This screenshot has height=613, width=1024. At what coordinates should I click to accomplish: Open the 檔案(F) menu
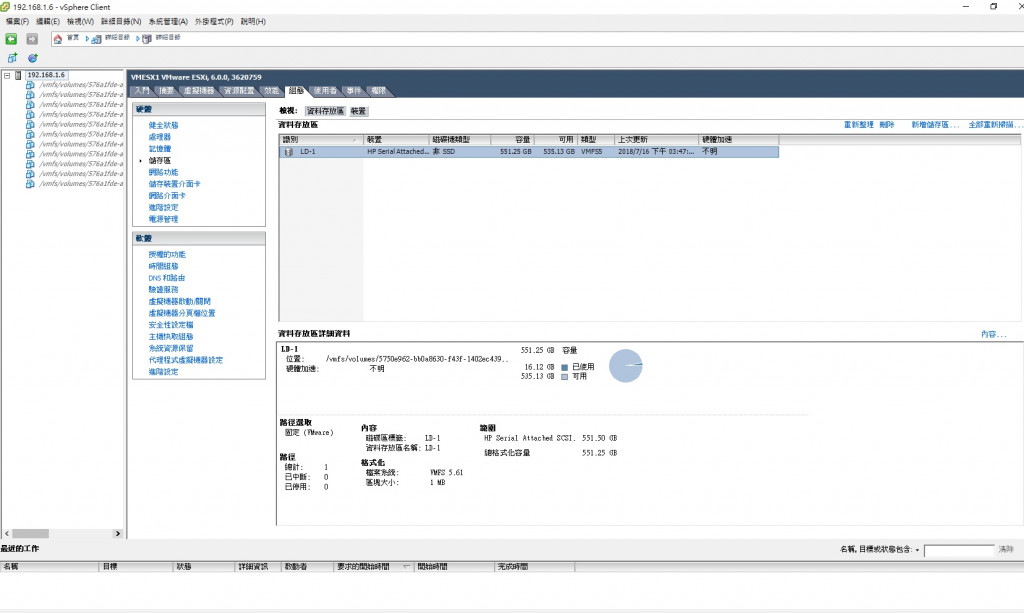click(17, 22)
